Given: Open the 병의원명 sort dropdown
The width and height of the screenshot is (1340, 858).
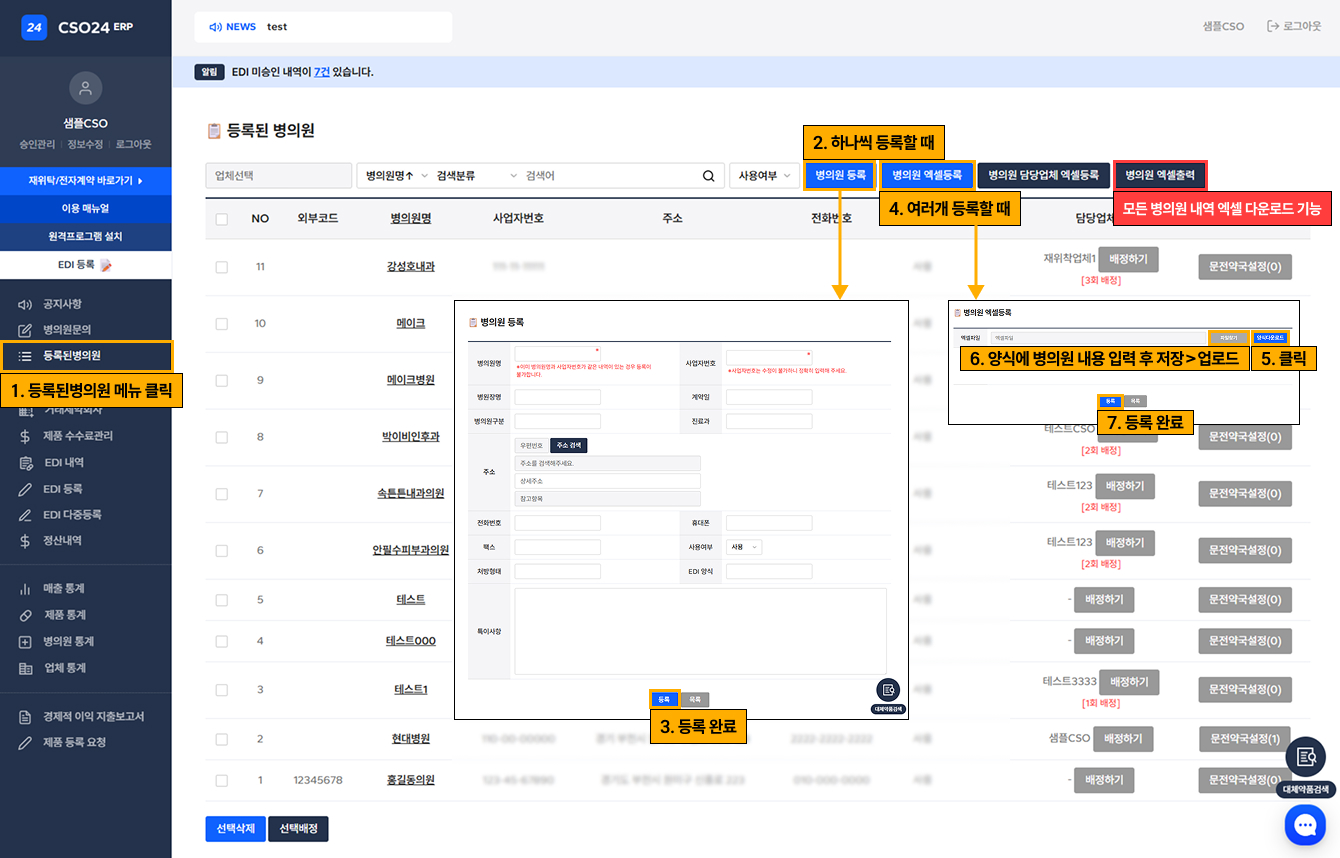Looking at the screenshot, I should point(391,176).
